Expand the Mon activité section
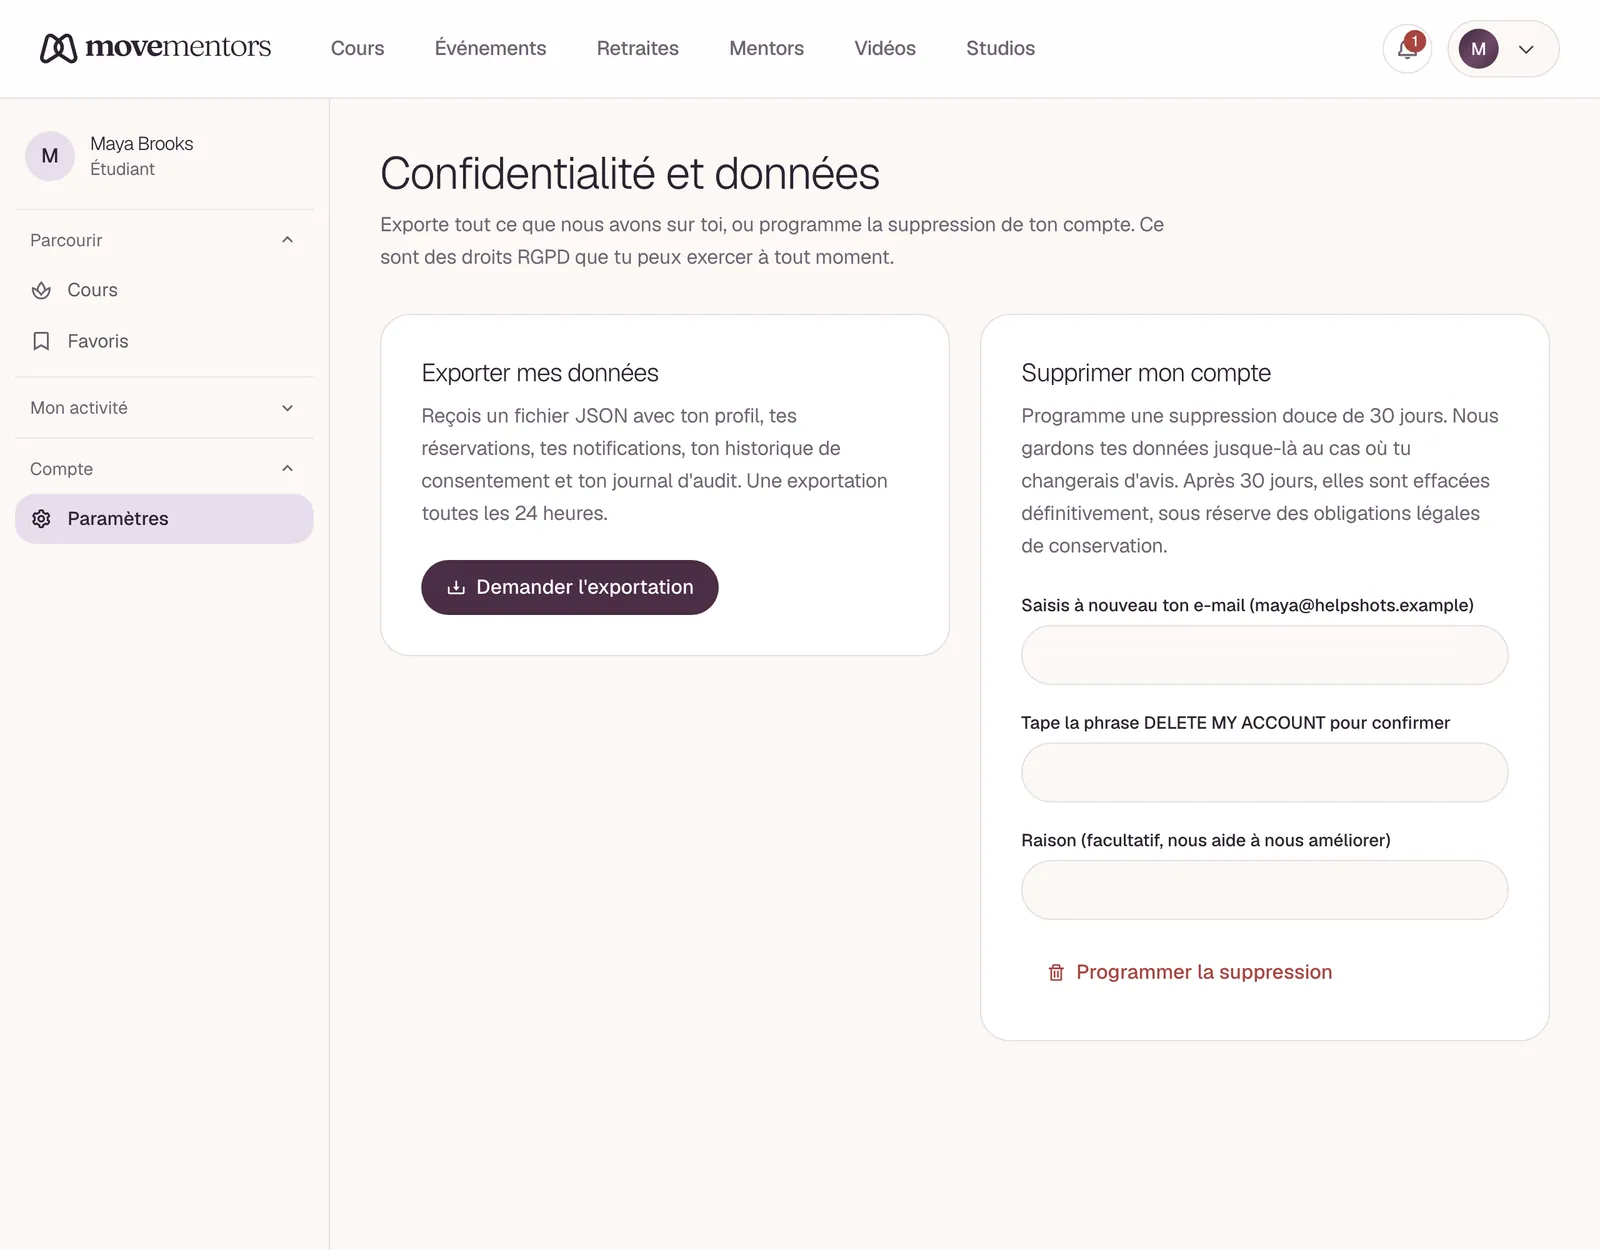The width and height of the screenshot is (1600, 1250). [x=165, y=408]
